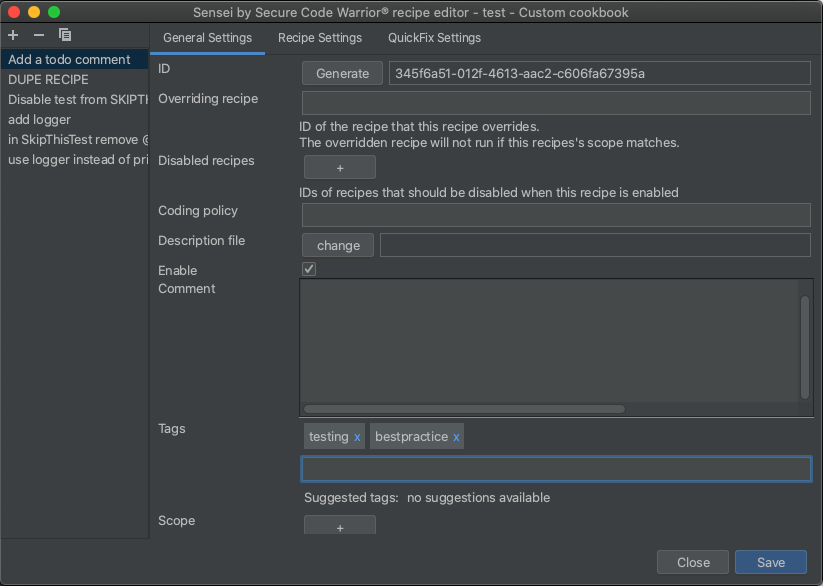Select the 'add logger' recipe
823x586 pixels.
(x=75, y=119)
